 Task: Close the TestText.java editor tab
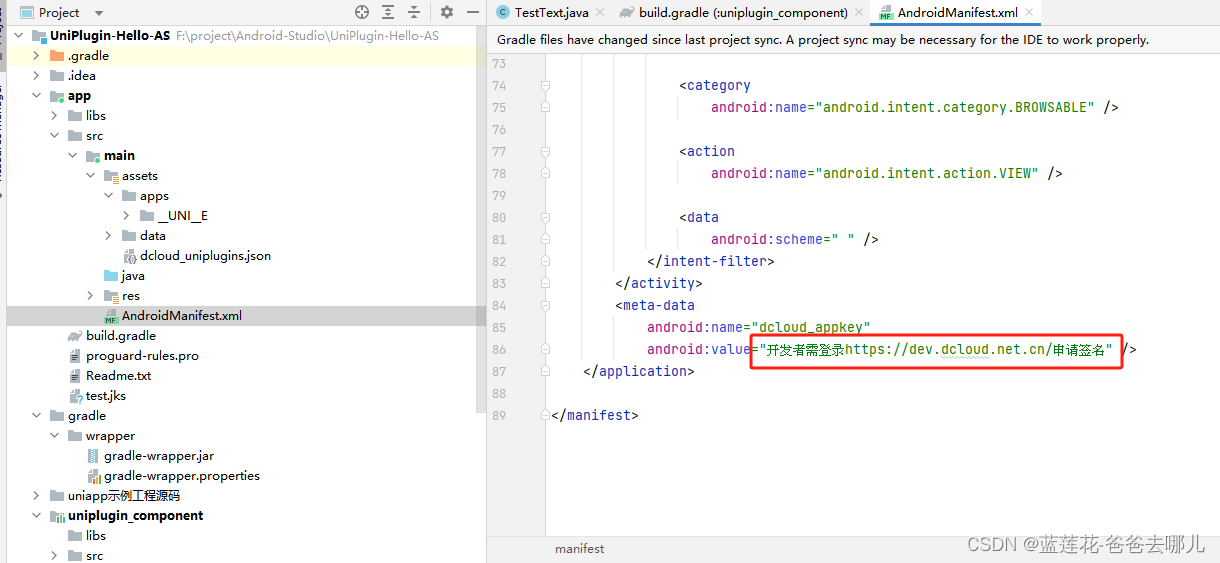[x=599, y=13]
